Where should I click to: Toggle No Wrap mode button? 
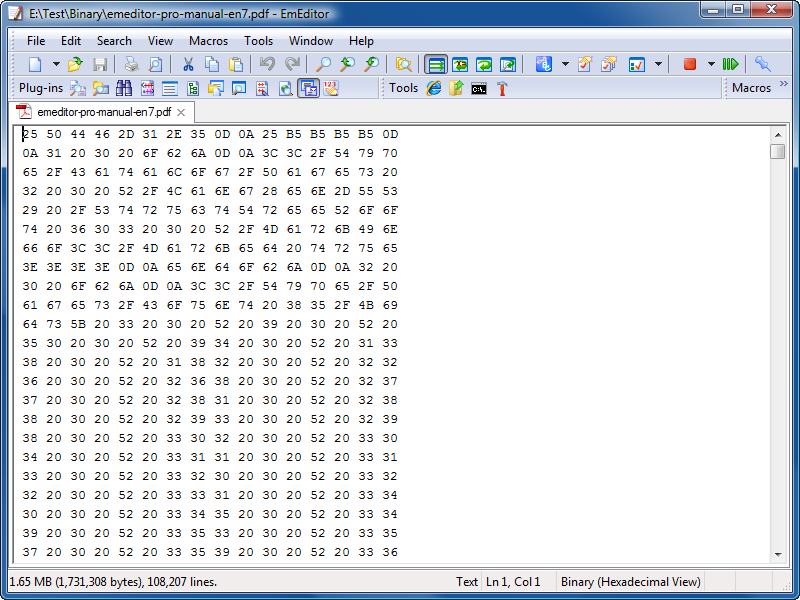[436, 64]
